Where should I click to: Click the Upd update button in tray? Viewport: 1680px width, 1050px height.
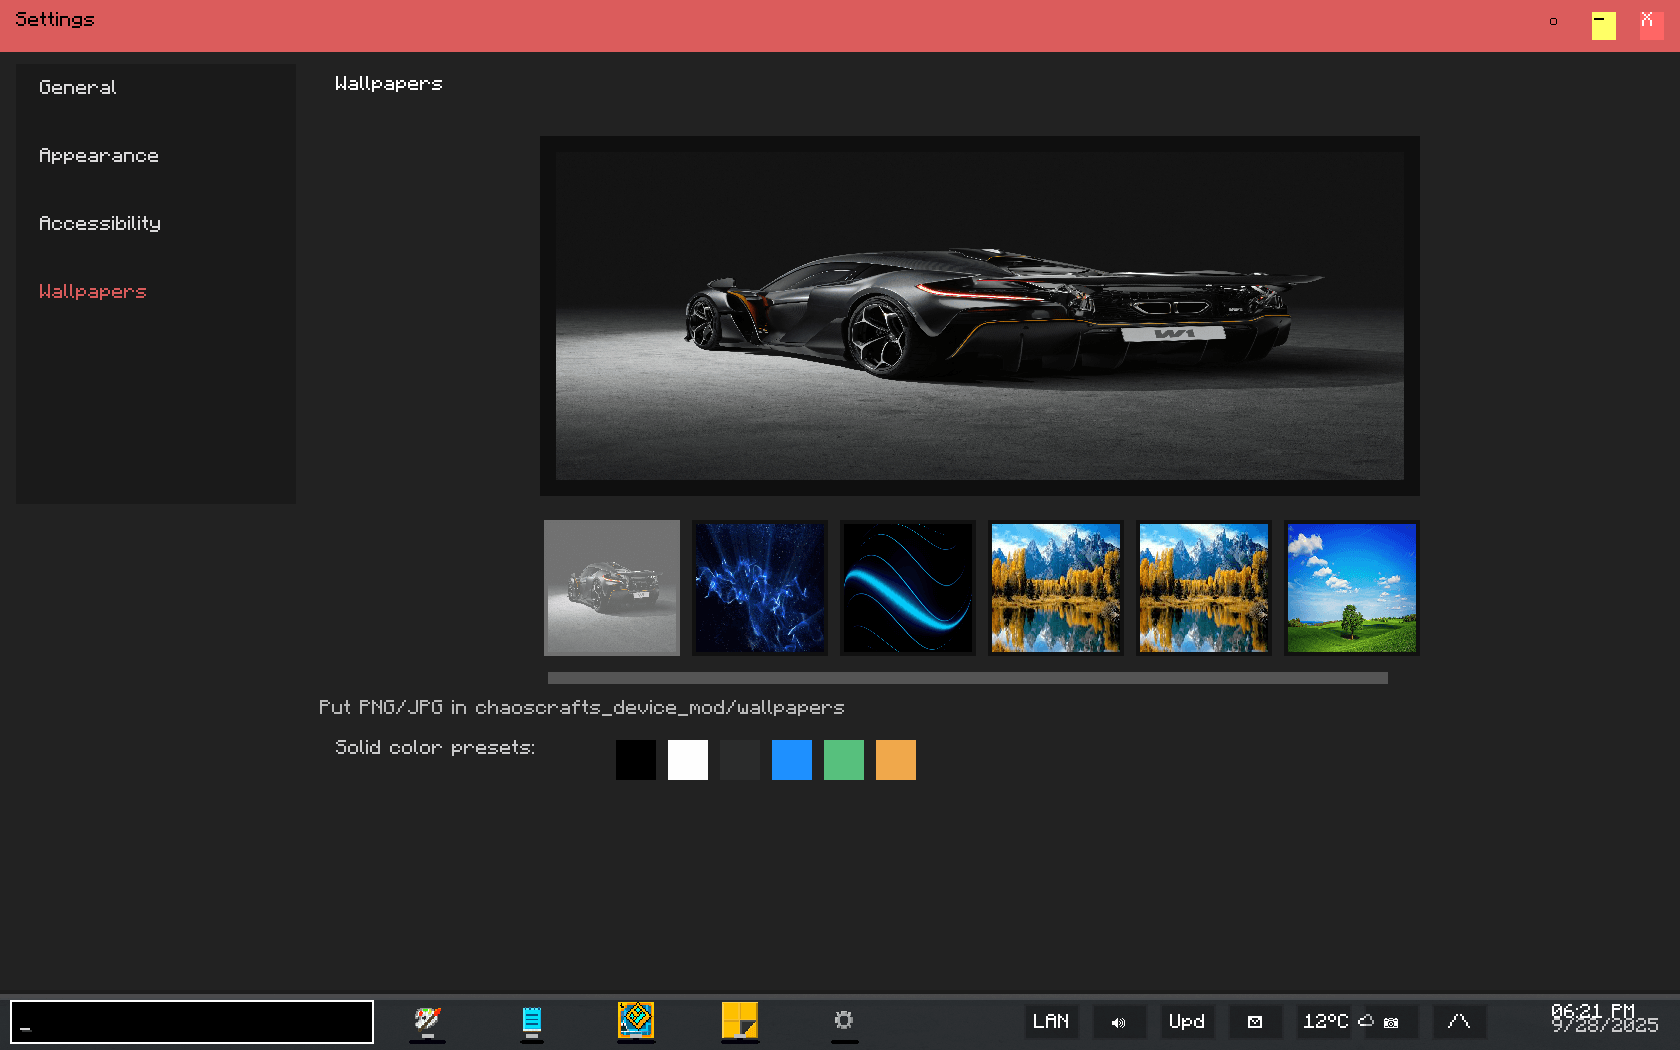1187,1022
